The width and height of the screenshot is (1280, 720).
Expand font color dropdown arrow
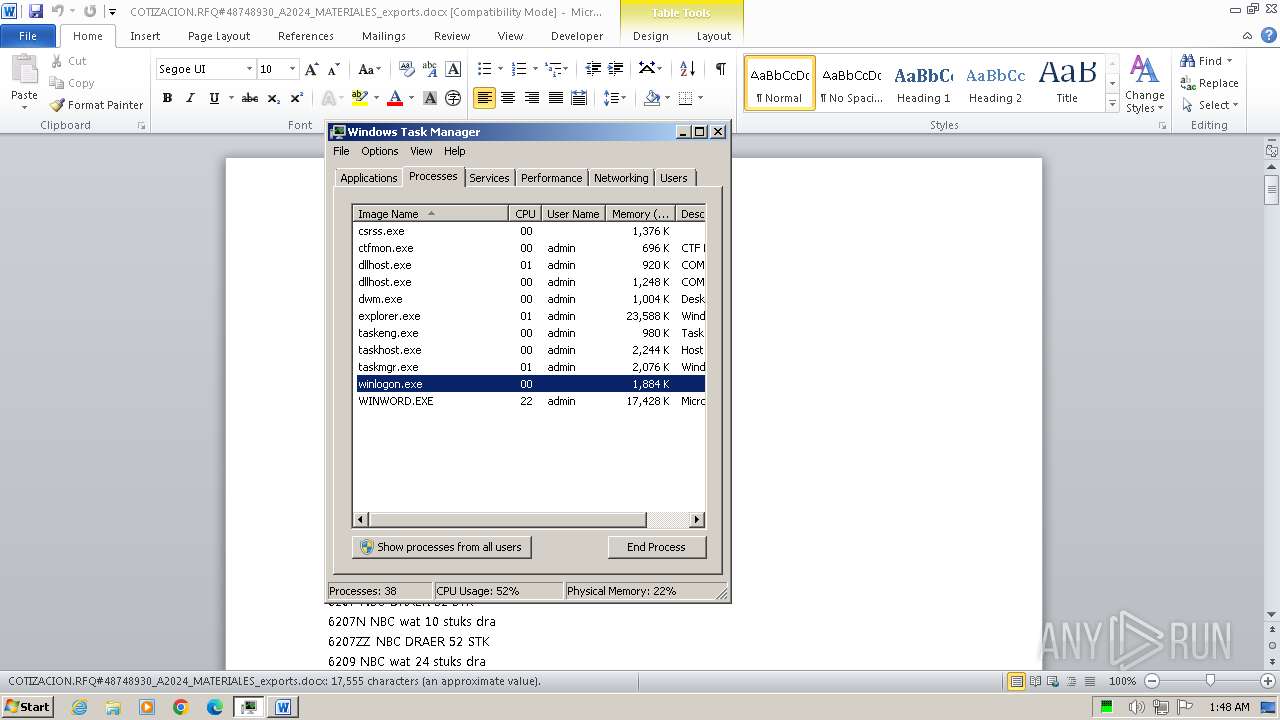(x=410, y=98)
